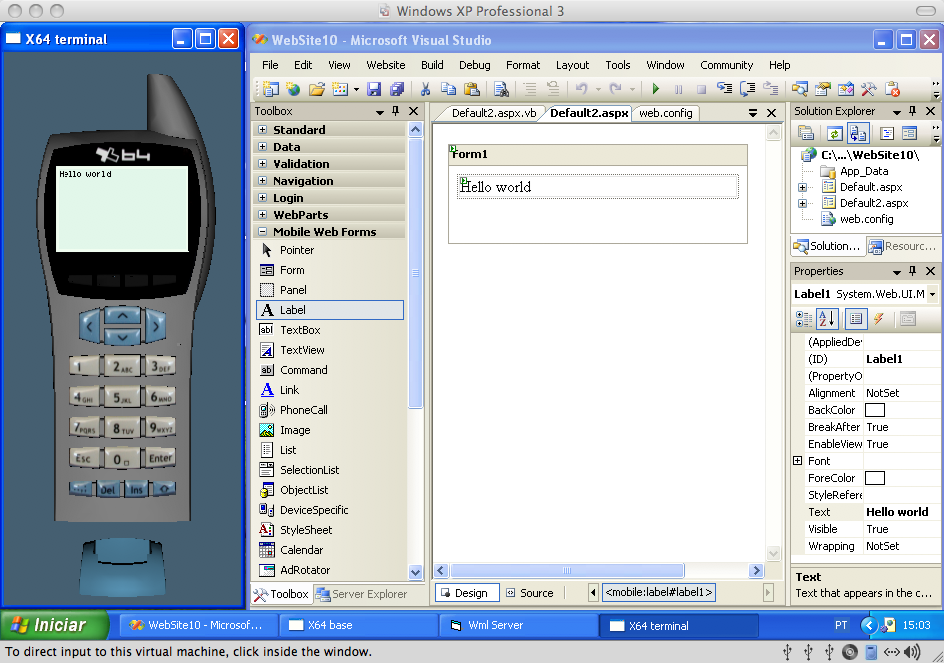Click the Save All toolbar icon
The image size is (944, 663).
click(x=397, y=89)
